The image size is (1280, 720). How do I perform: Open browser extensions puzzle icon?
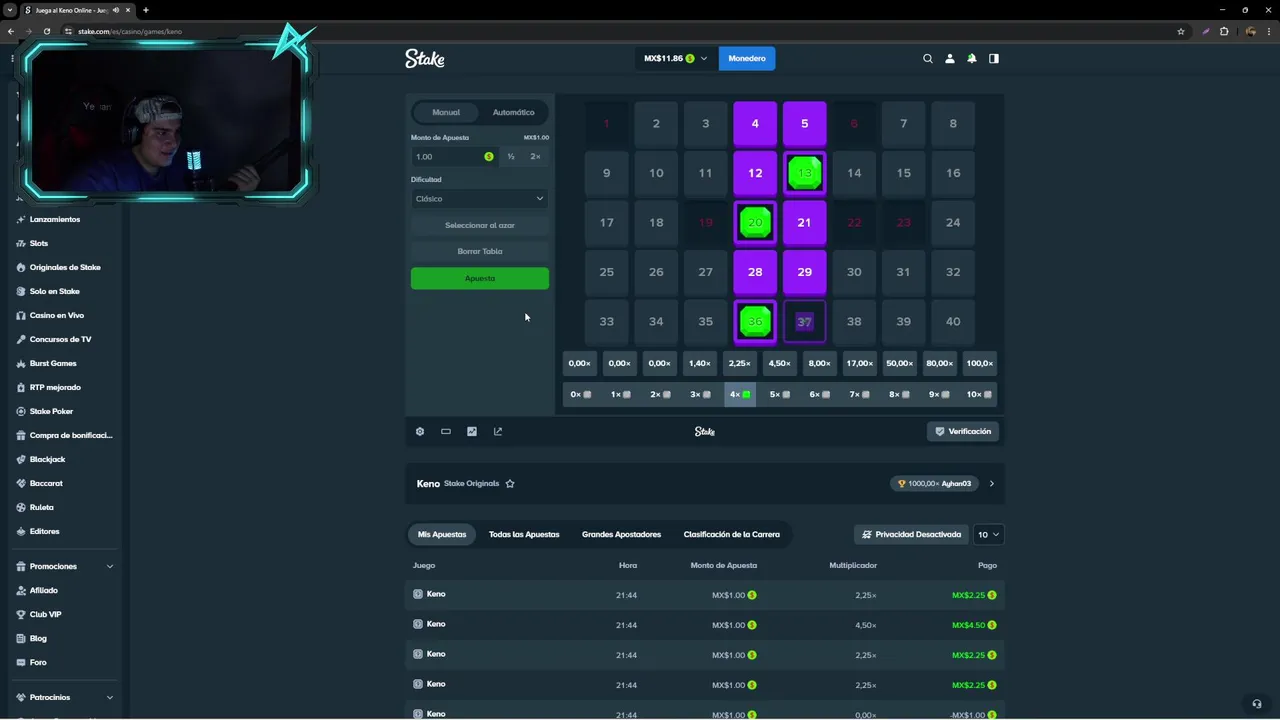[x=1224, y=31]
